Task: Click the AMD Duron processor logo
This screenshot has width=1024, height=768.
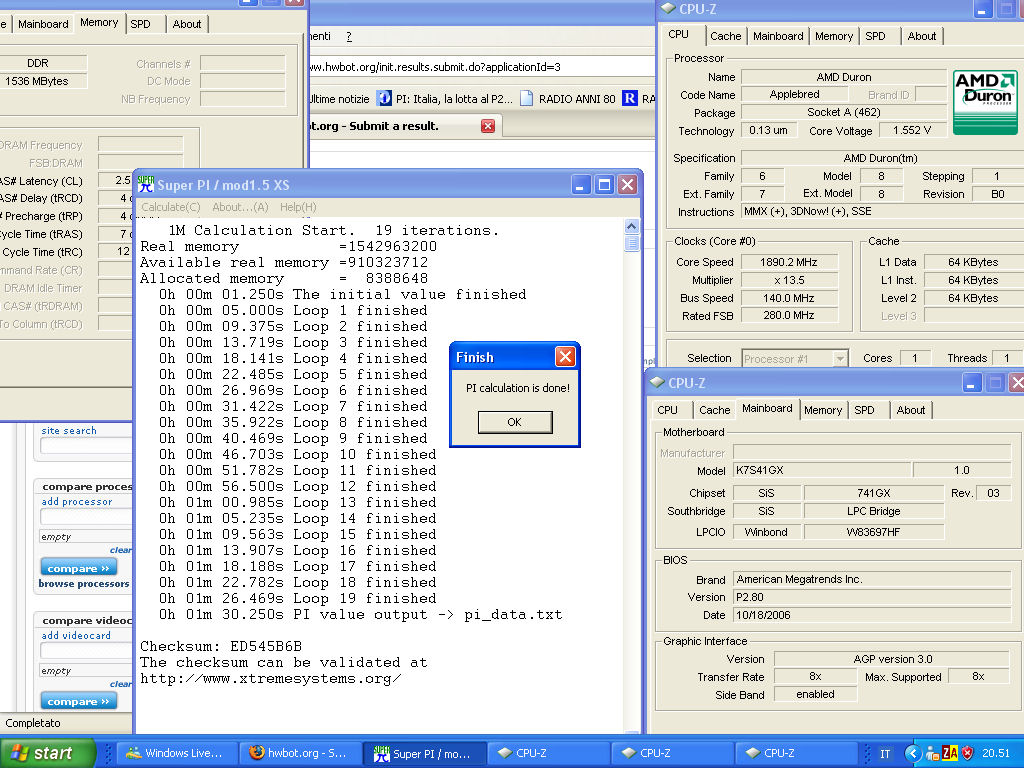Action: pyautogui.click(x=985, y=102)
